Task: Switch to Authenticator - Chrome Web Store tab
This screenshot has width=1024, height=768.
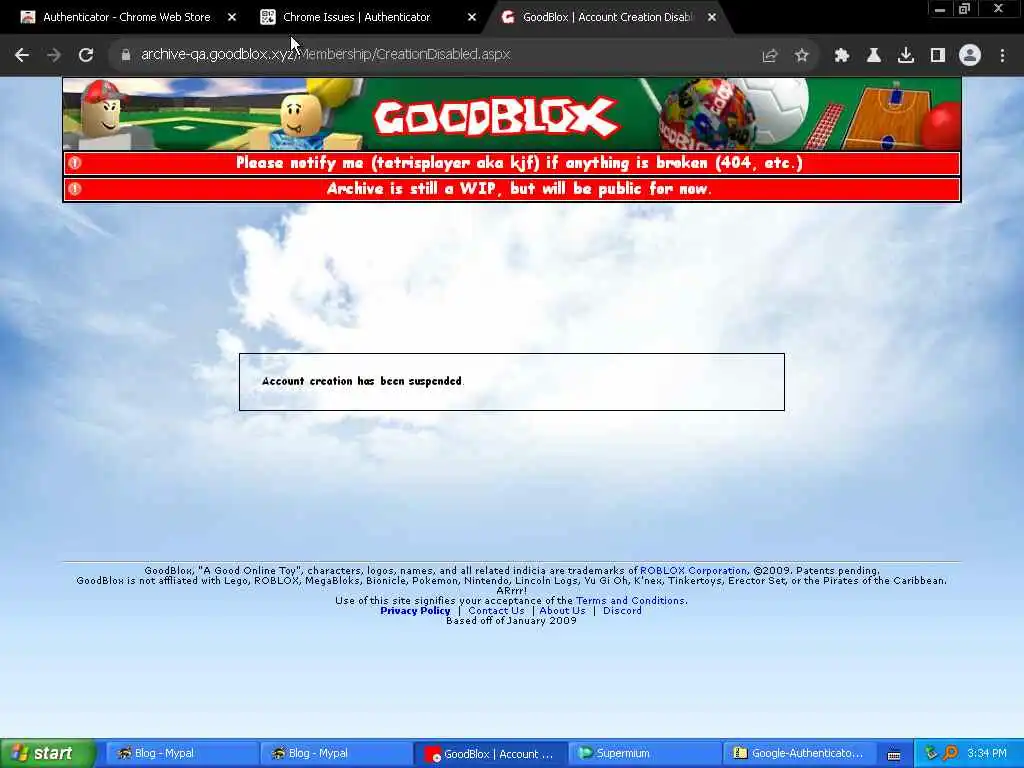Action: click(x=127, y=18)
